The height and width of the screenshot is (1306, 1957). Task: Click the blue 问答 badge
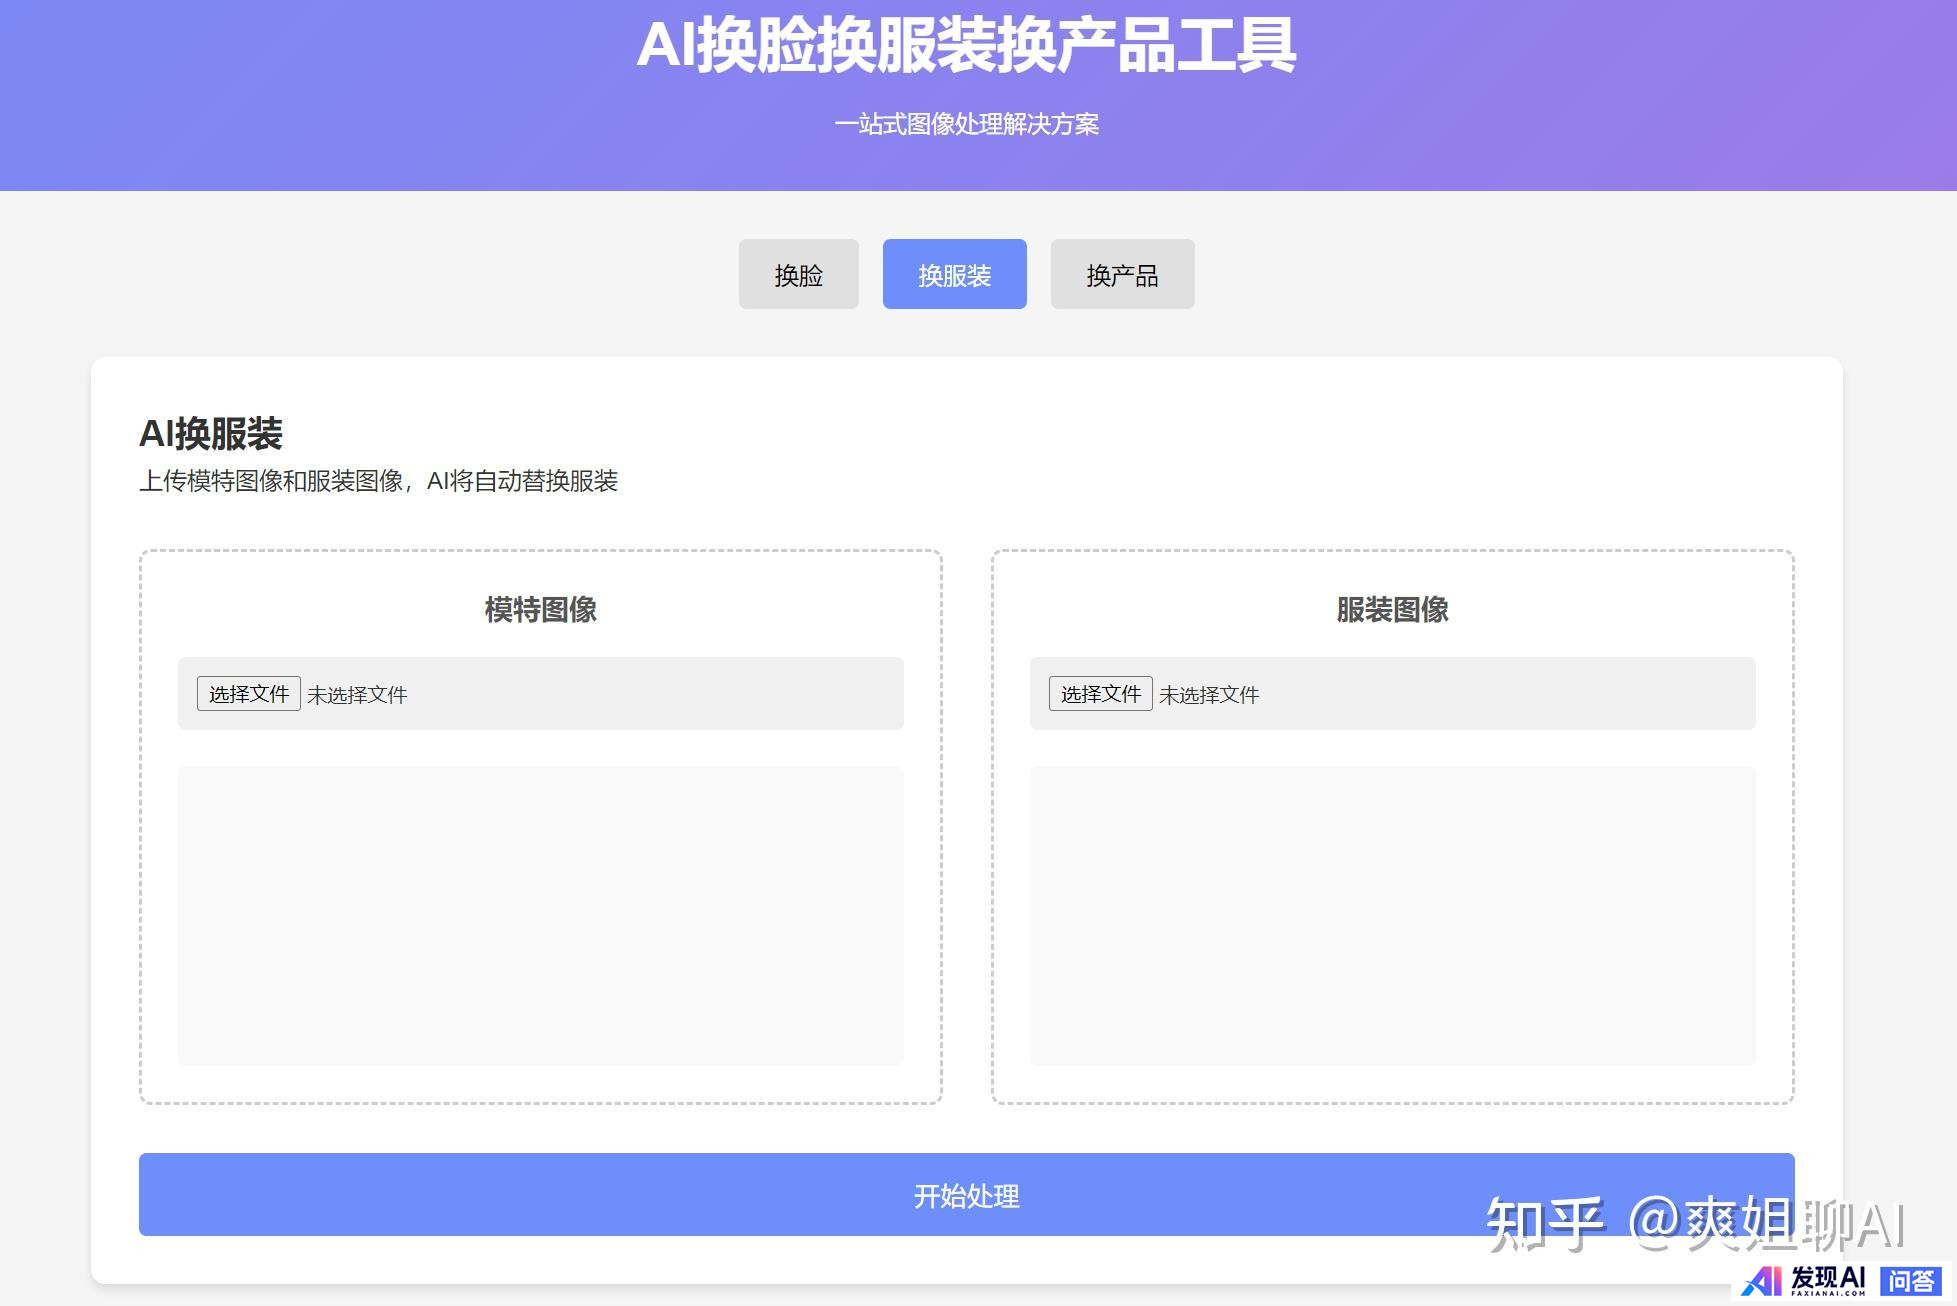pos(1911,1281)
